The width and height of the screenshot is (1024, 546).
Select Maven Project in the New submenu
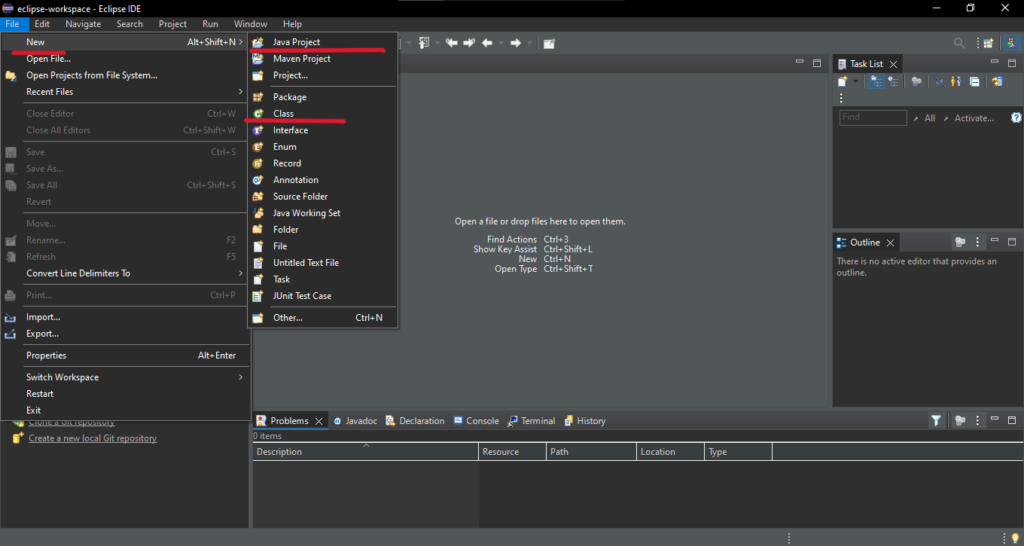click(x=323, y=58)
